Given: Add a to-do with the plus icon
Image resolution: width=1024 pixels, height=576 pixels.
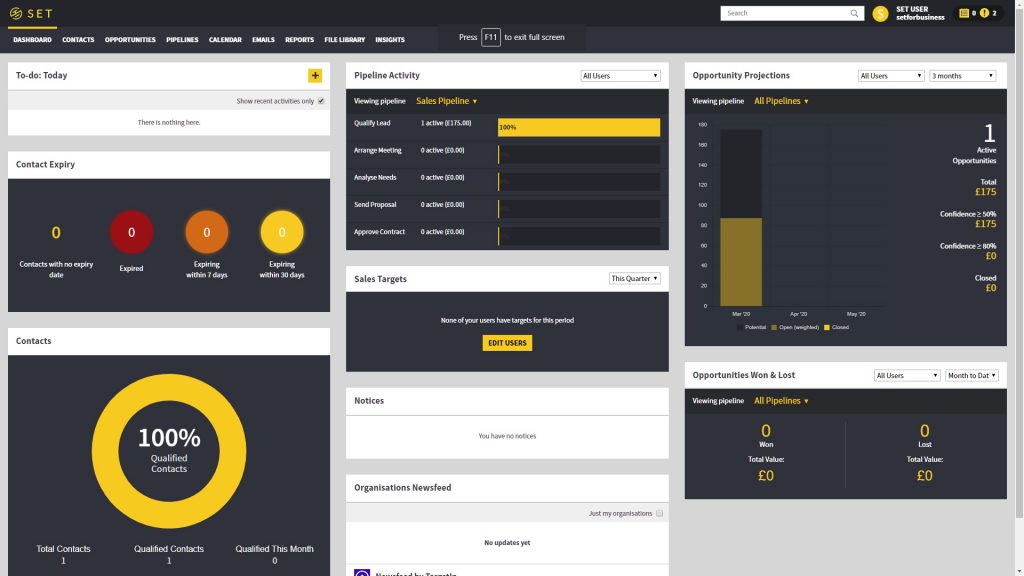Looking at the screenshot, I should [315, 76].
